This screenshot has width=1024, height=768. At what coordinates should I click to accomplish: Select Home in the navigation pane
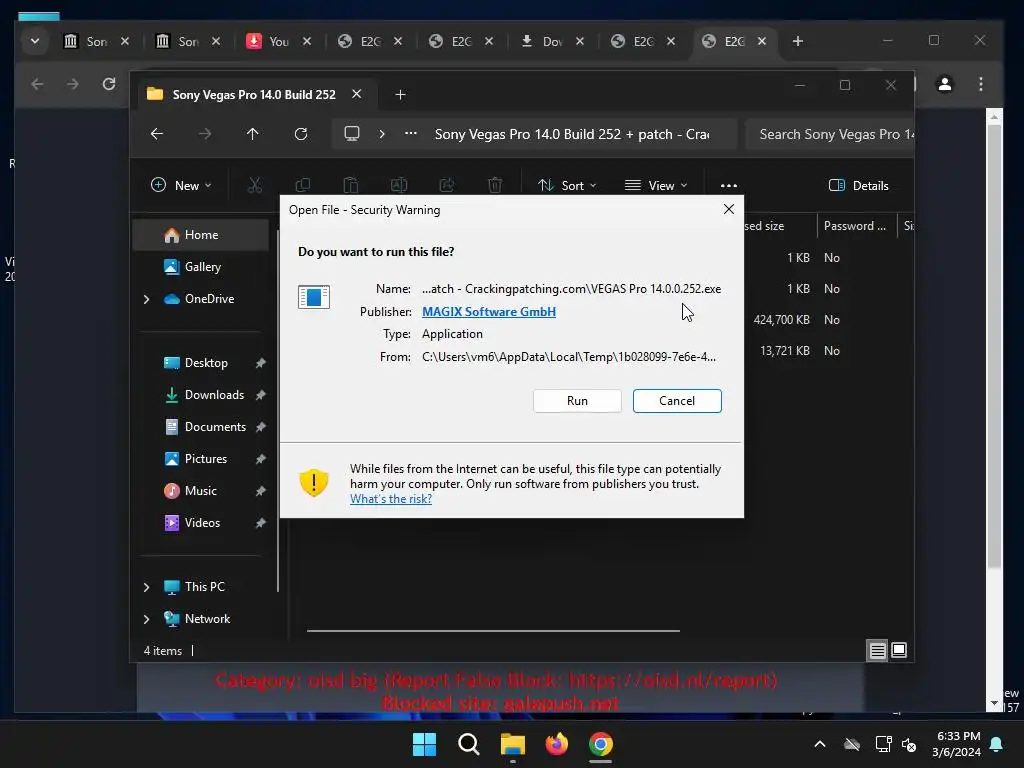(x=201, y=235)
